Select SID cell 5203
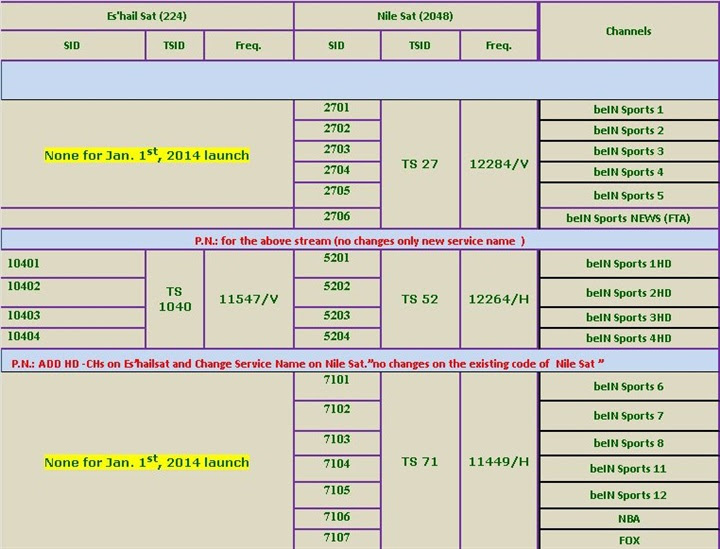The width and height of the screenshot is (720, 549). tap(337, 317)
